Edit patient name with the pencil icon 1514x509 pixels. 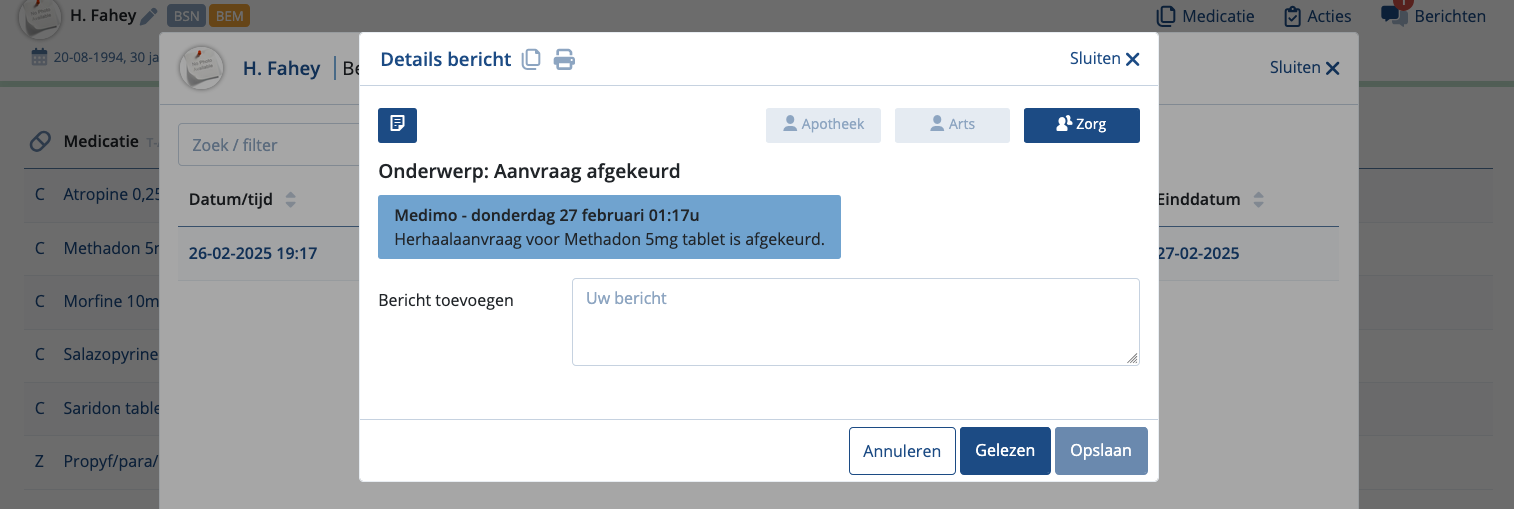149,16
